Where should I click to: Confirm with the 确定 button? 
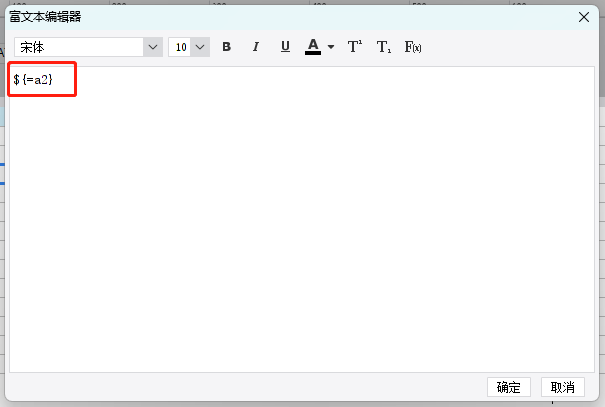[509, 387]
